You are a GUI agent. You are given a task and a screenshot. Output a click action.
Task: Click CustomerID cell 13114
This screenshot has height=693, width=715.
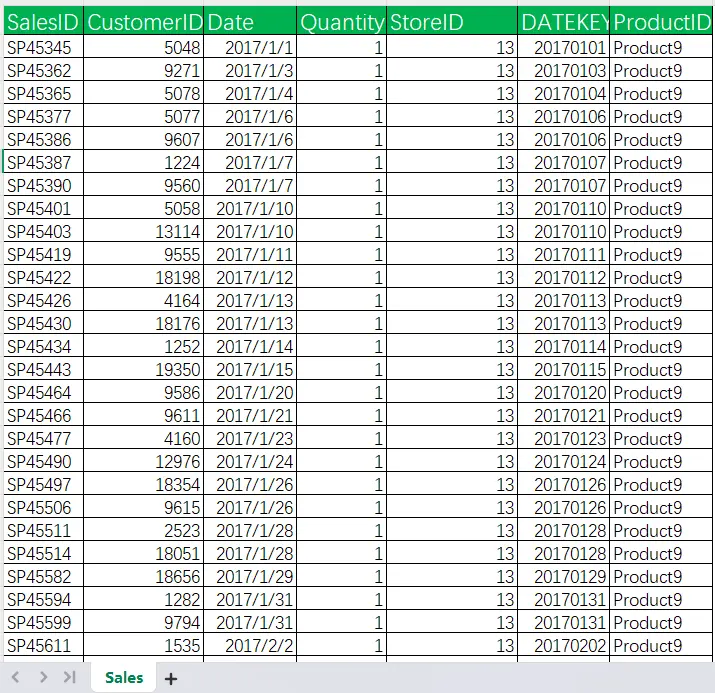coord(144,230)
